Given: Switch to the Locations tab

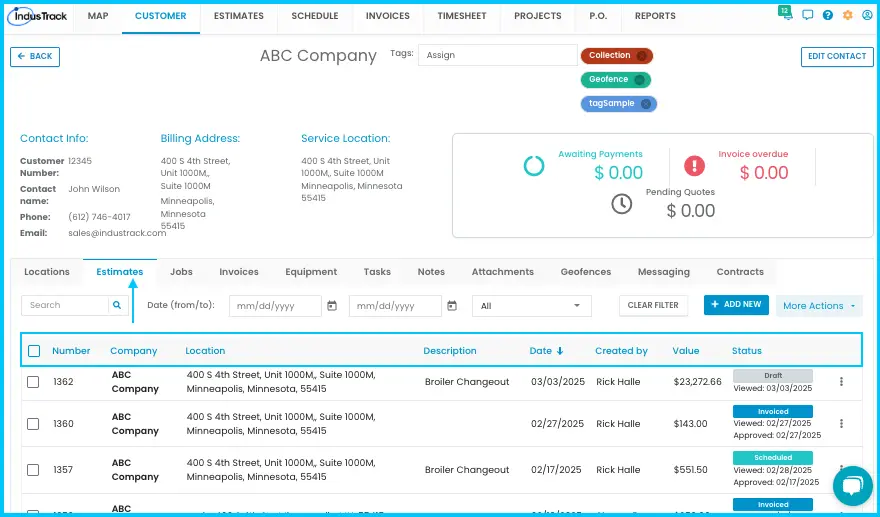Looking at the screenshot, I should point(47,272).
